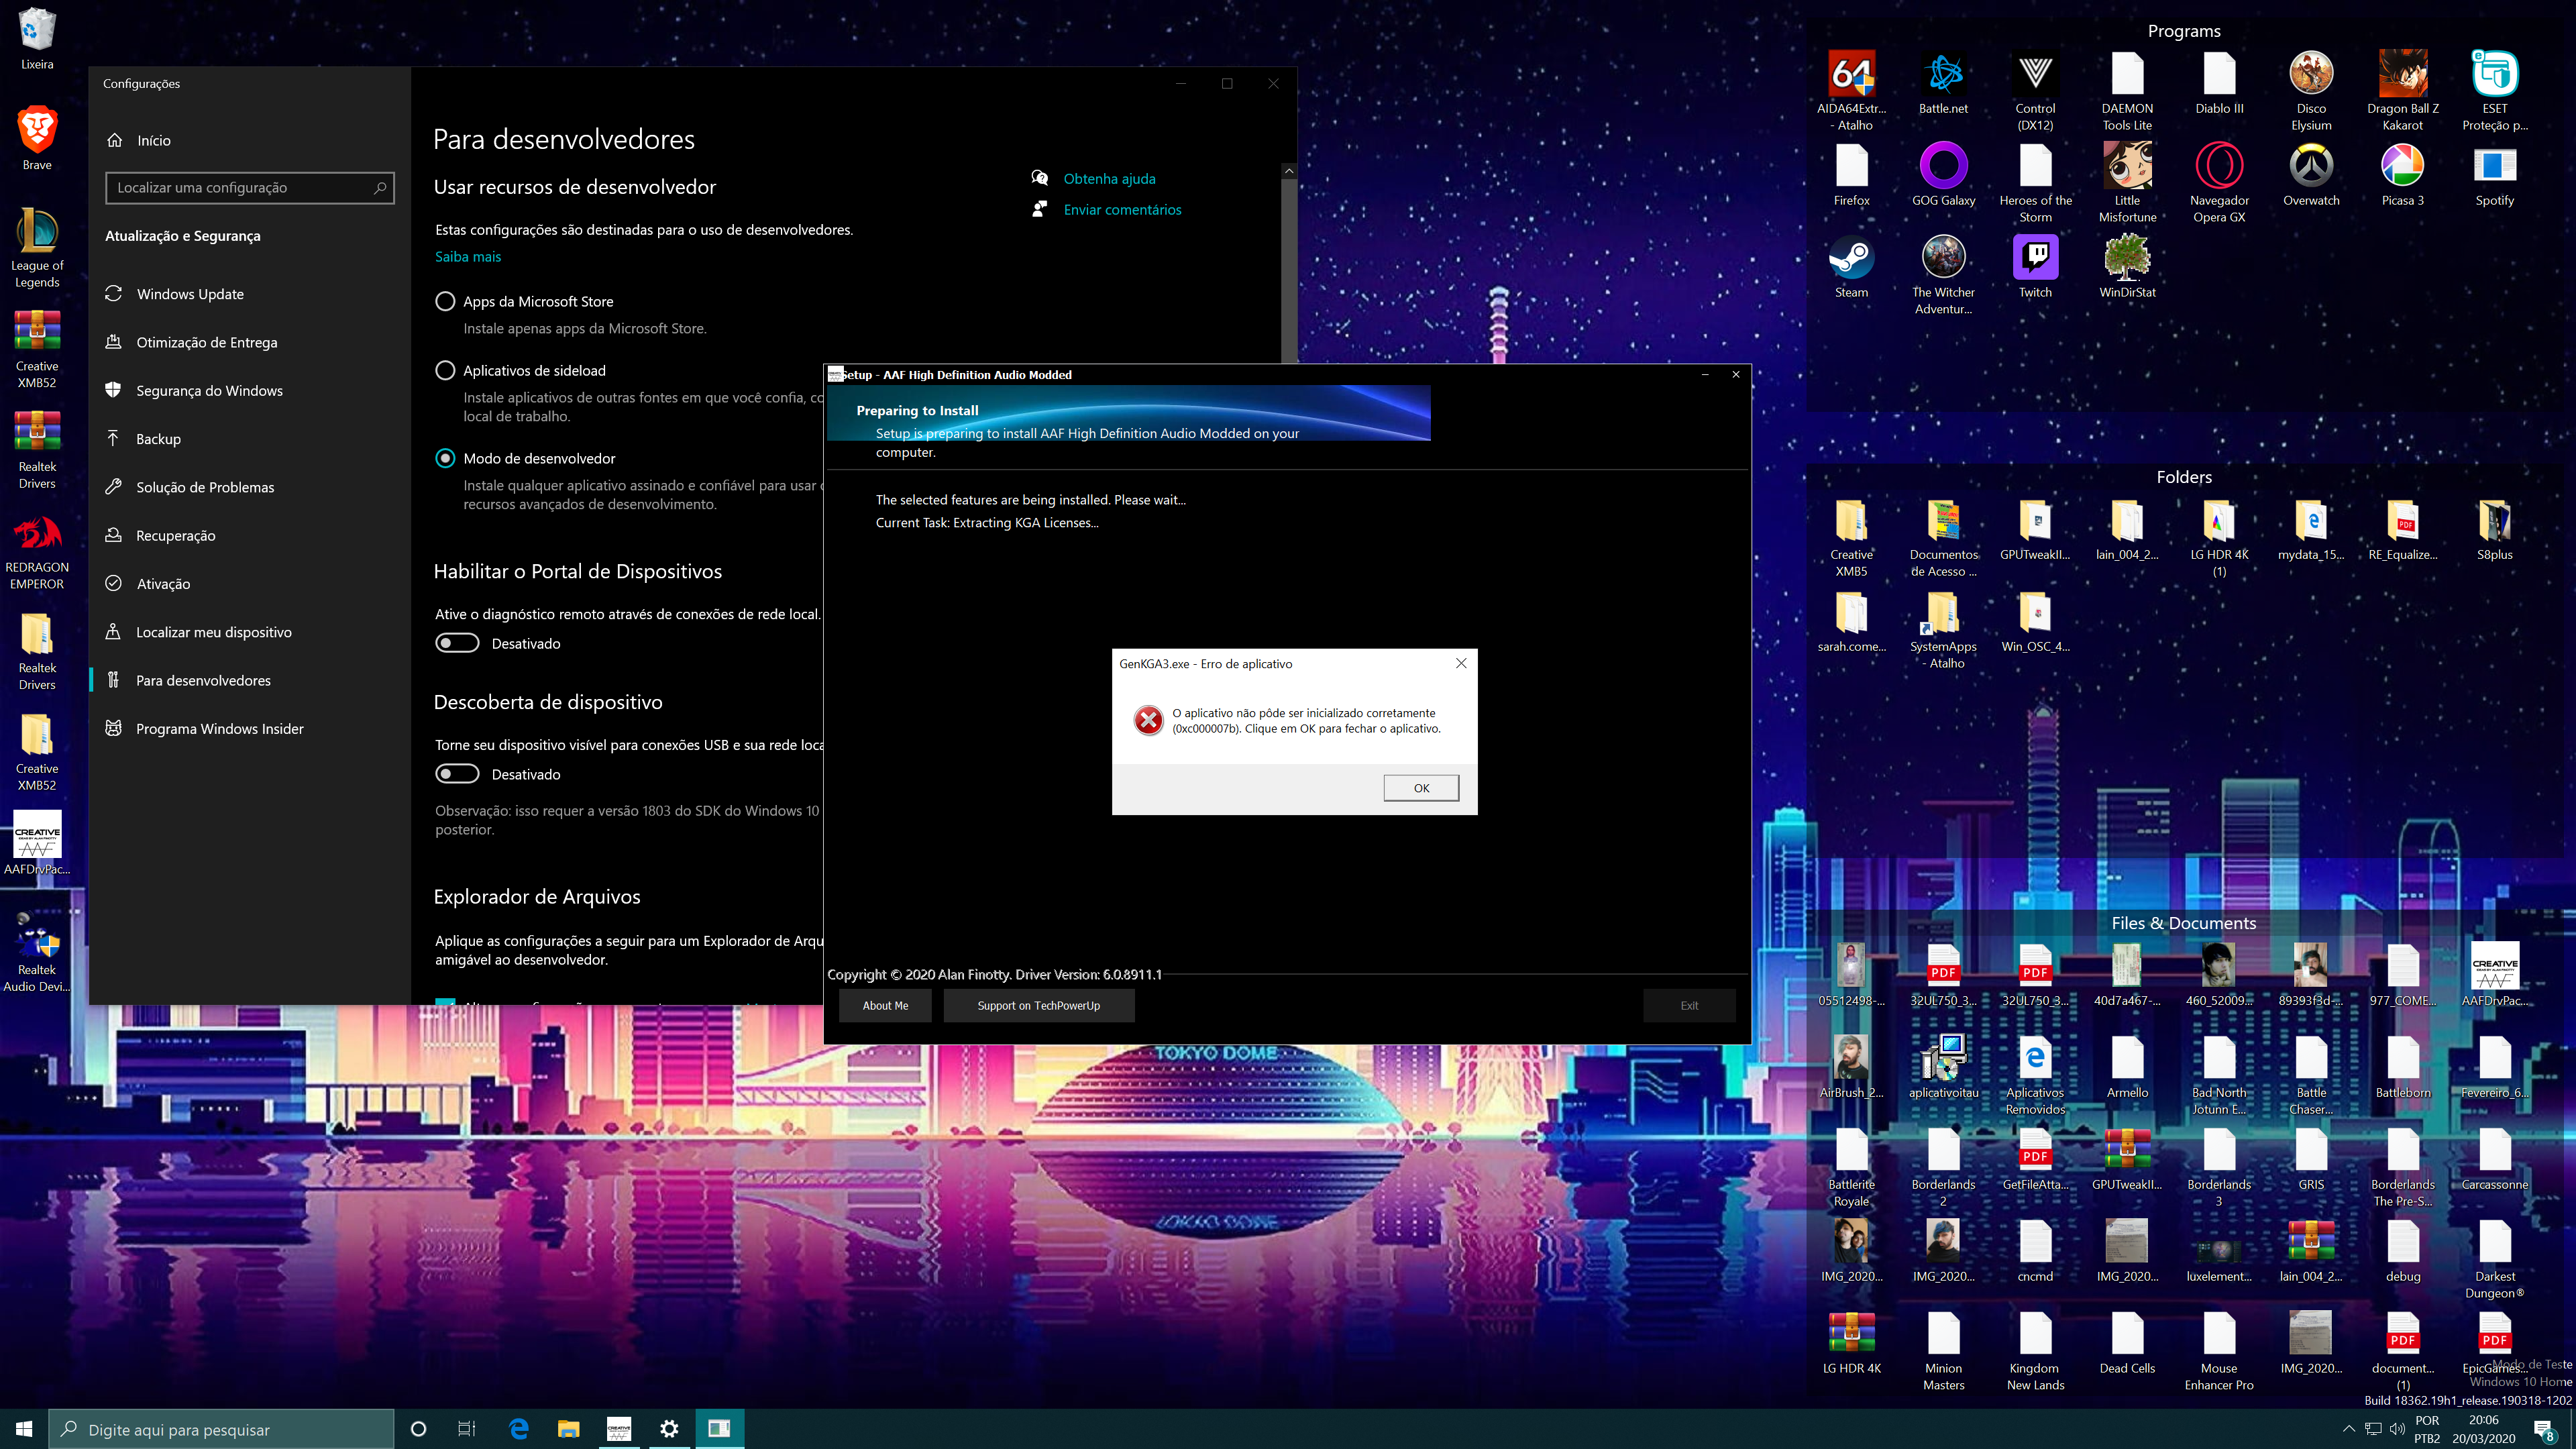Select Apps da Microsoft Store radio option

(x=446, y=301)
